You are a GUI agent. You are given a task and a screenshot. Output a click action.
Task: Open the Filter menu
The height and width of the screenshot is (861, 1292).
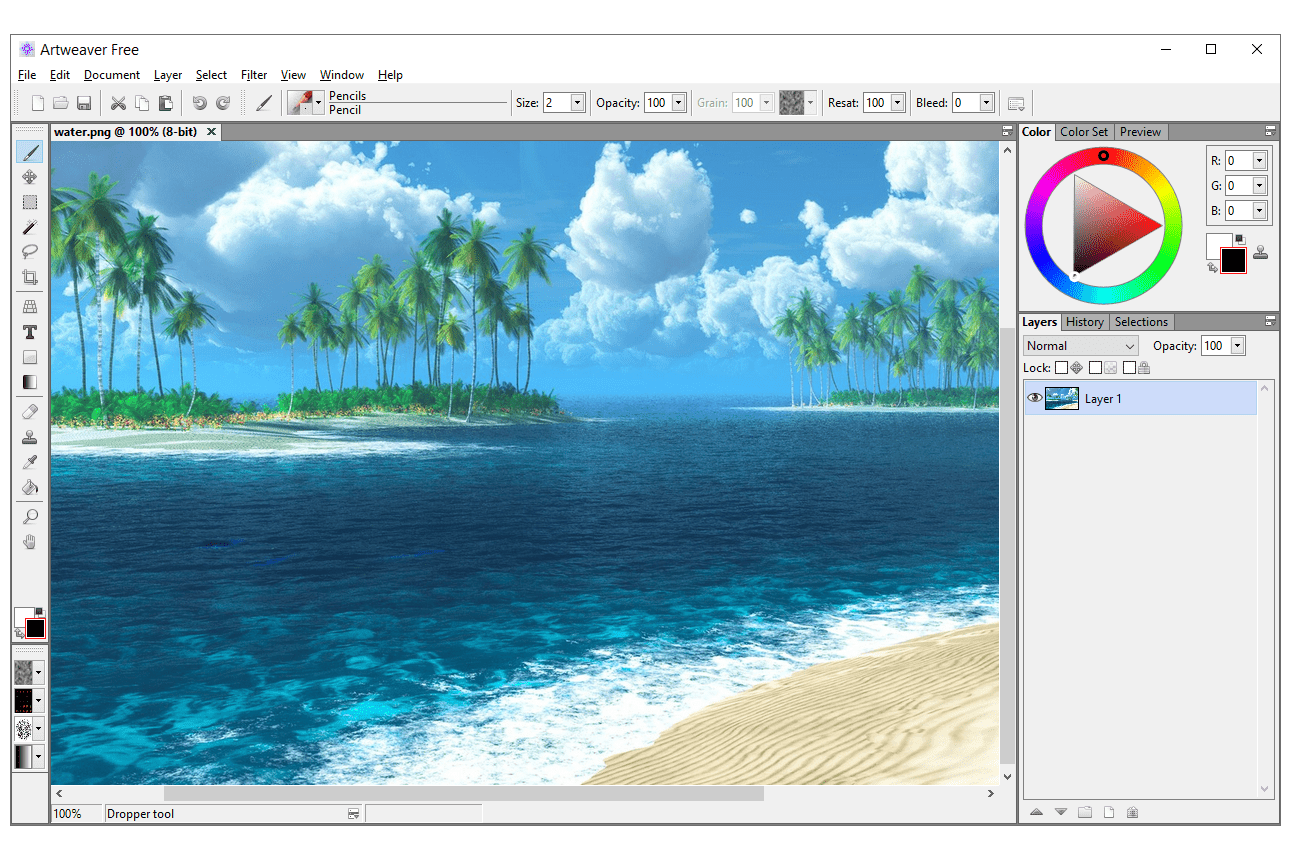click(254, 75)
